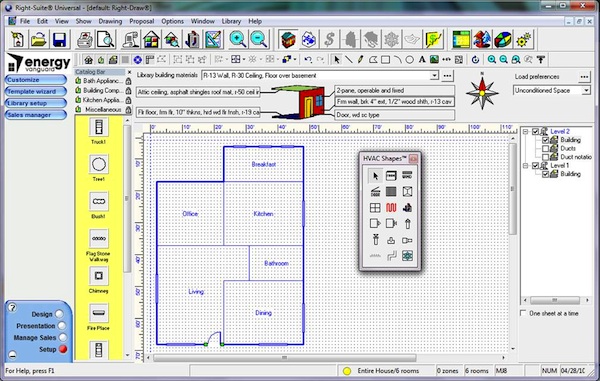
Task: Open Library building materials dropdown
Action: click(x=434, y=75)
